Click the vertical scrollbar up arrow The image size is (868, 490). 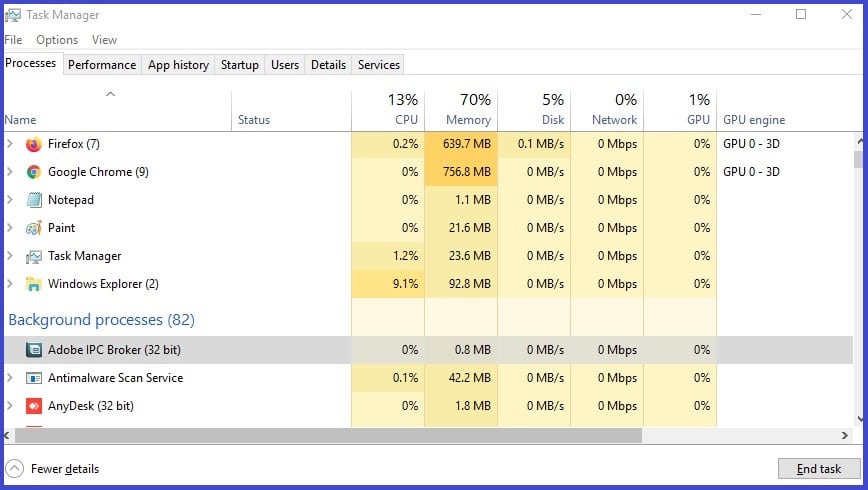[859, 141]
